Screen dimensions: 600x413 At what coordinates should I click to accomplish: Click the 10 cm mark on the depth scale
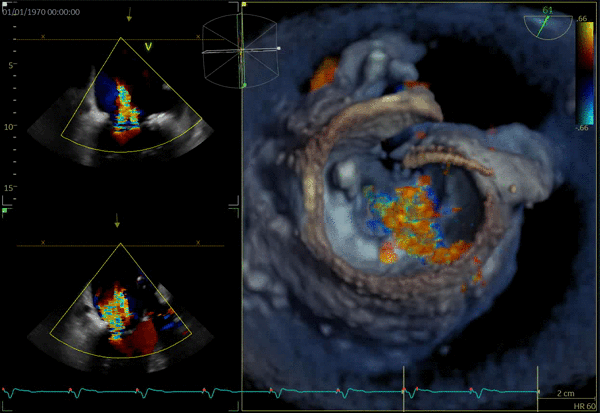pyautogui.click(x=12, y=127)
